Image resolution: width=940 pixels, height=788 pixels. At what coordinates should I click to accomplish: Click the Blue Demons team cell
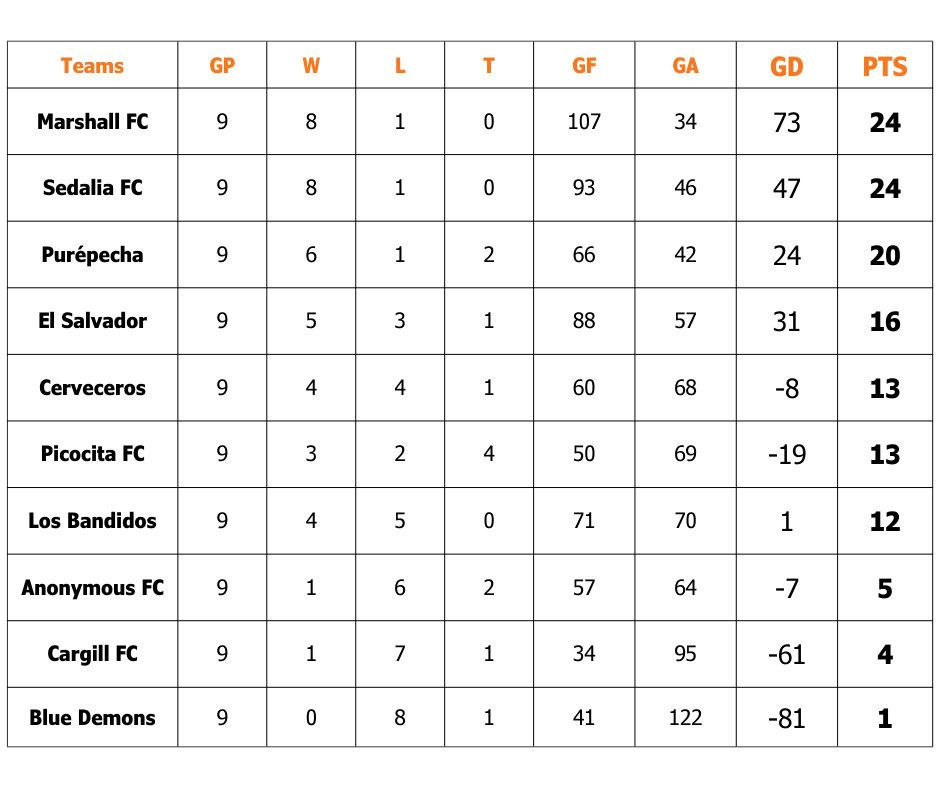[x=92, y=718]
